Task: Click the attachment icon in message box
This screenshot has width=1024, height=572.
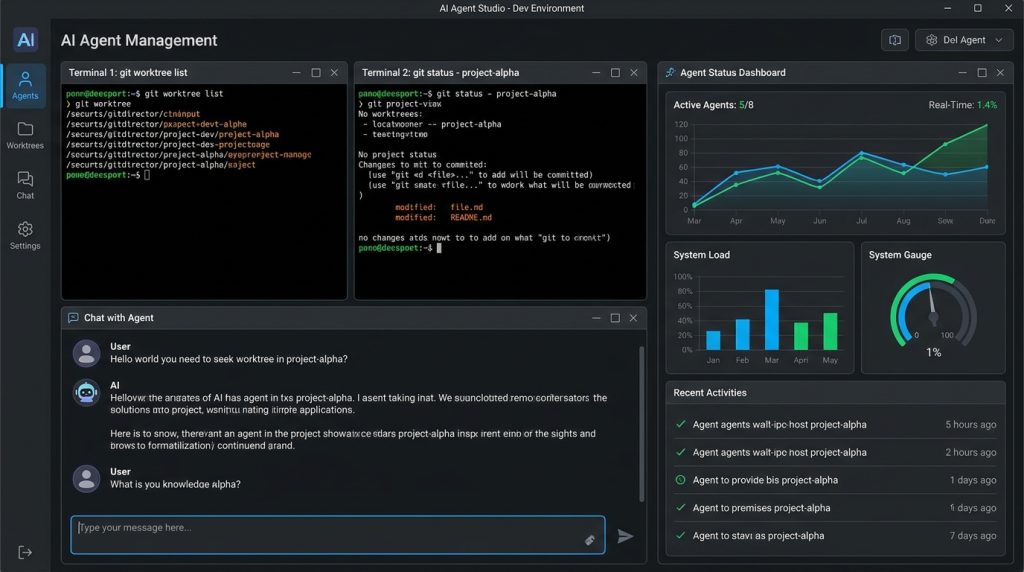Action: click(590, 540)
